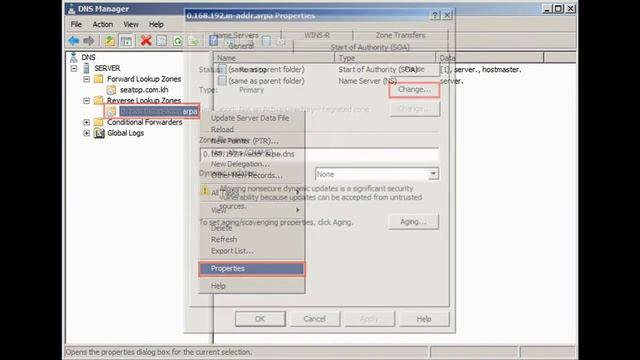Viewport: 640px width, 360px height.
Task: Select the SERVER computer icon in tree
Action: [87, 68]
